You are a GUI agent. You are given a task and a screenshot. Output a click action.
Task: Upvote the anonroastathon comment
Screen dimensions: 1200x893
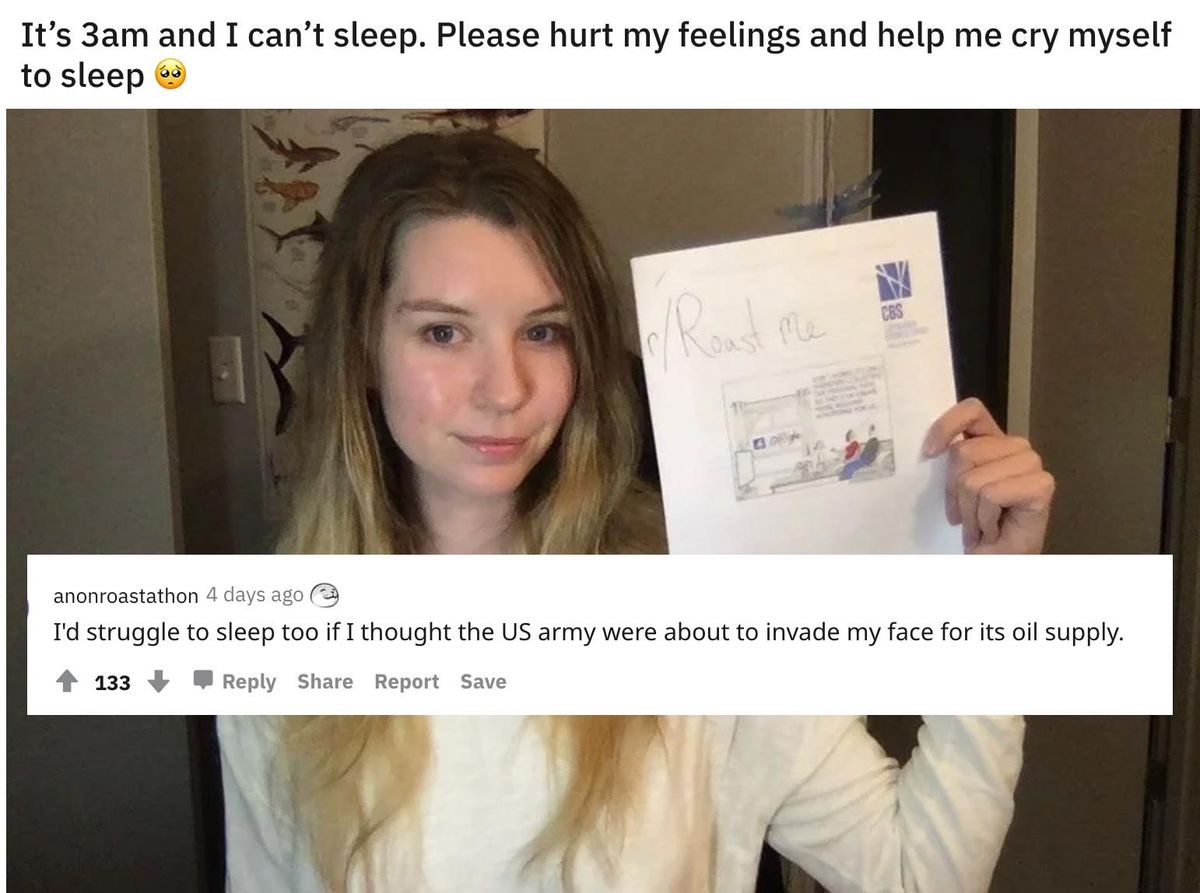67,682
